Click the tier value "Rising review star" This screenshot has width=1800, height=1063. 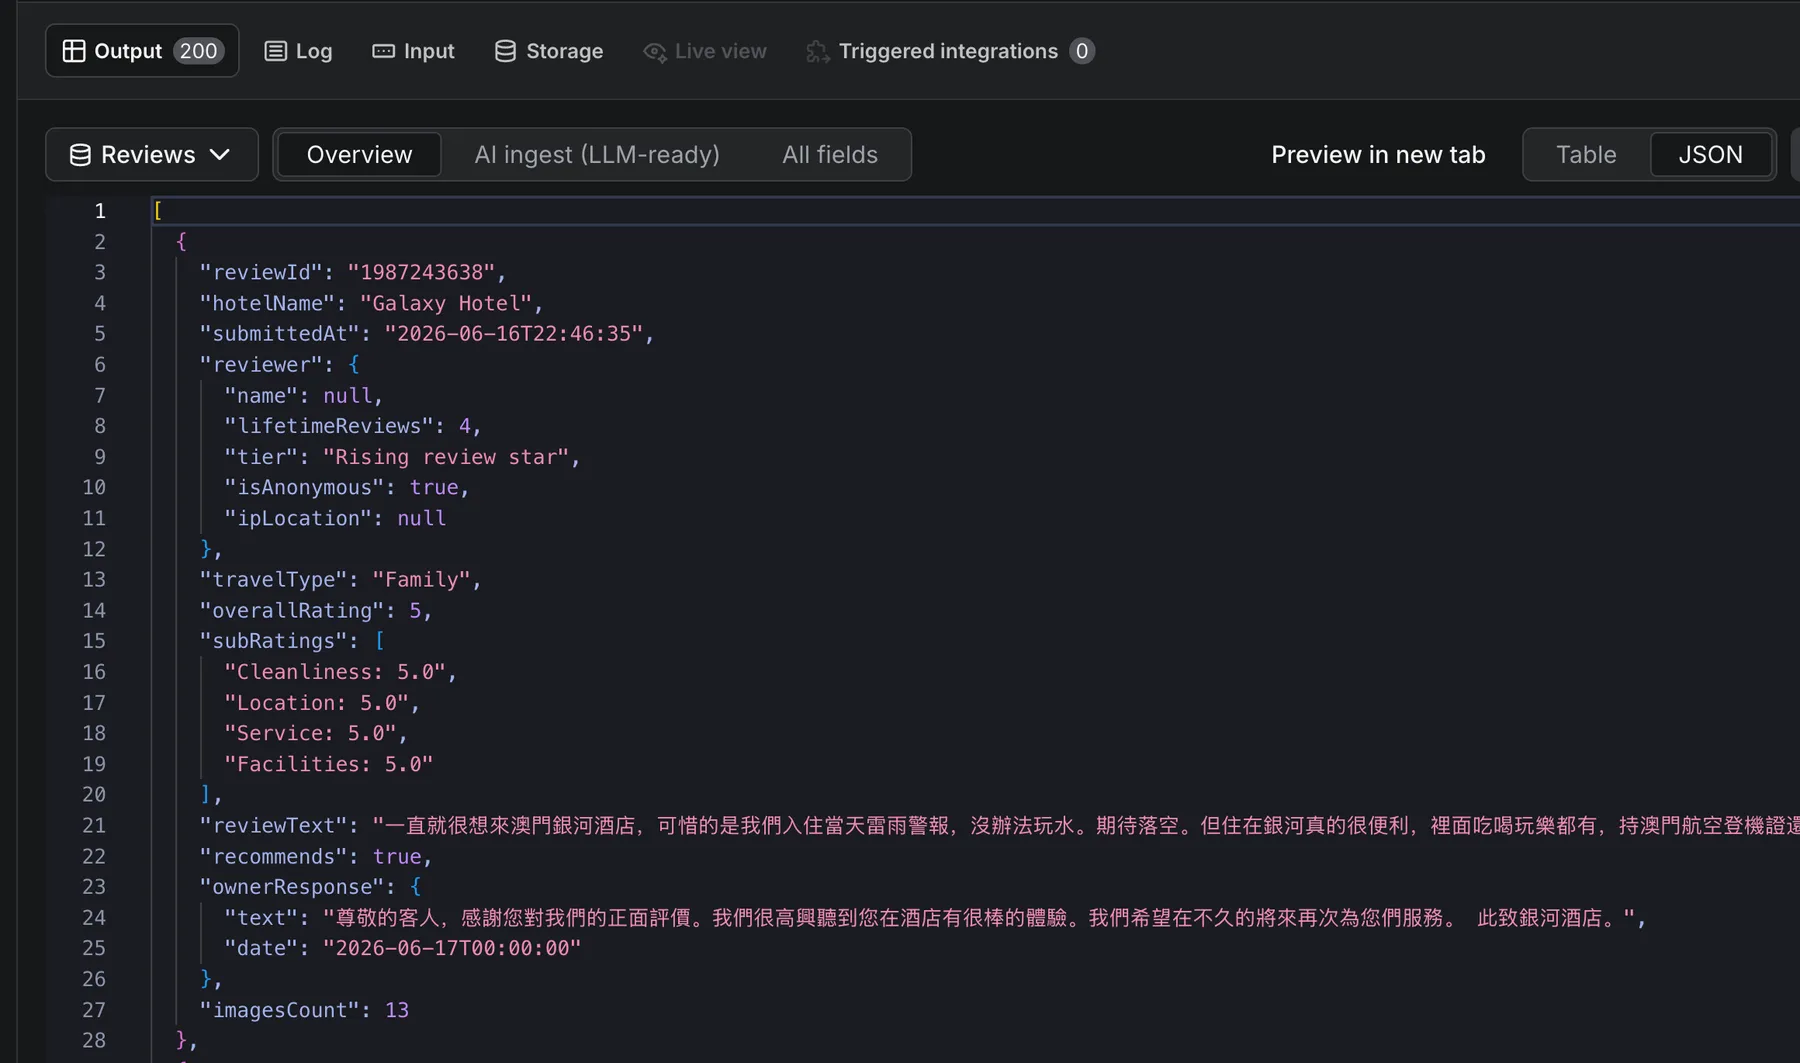click(x=446, y=457)
